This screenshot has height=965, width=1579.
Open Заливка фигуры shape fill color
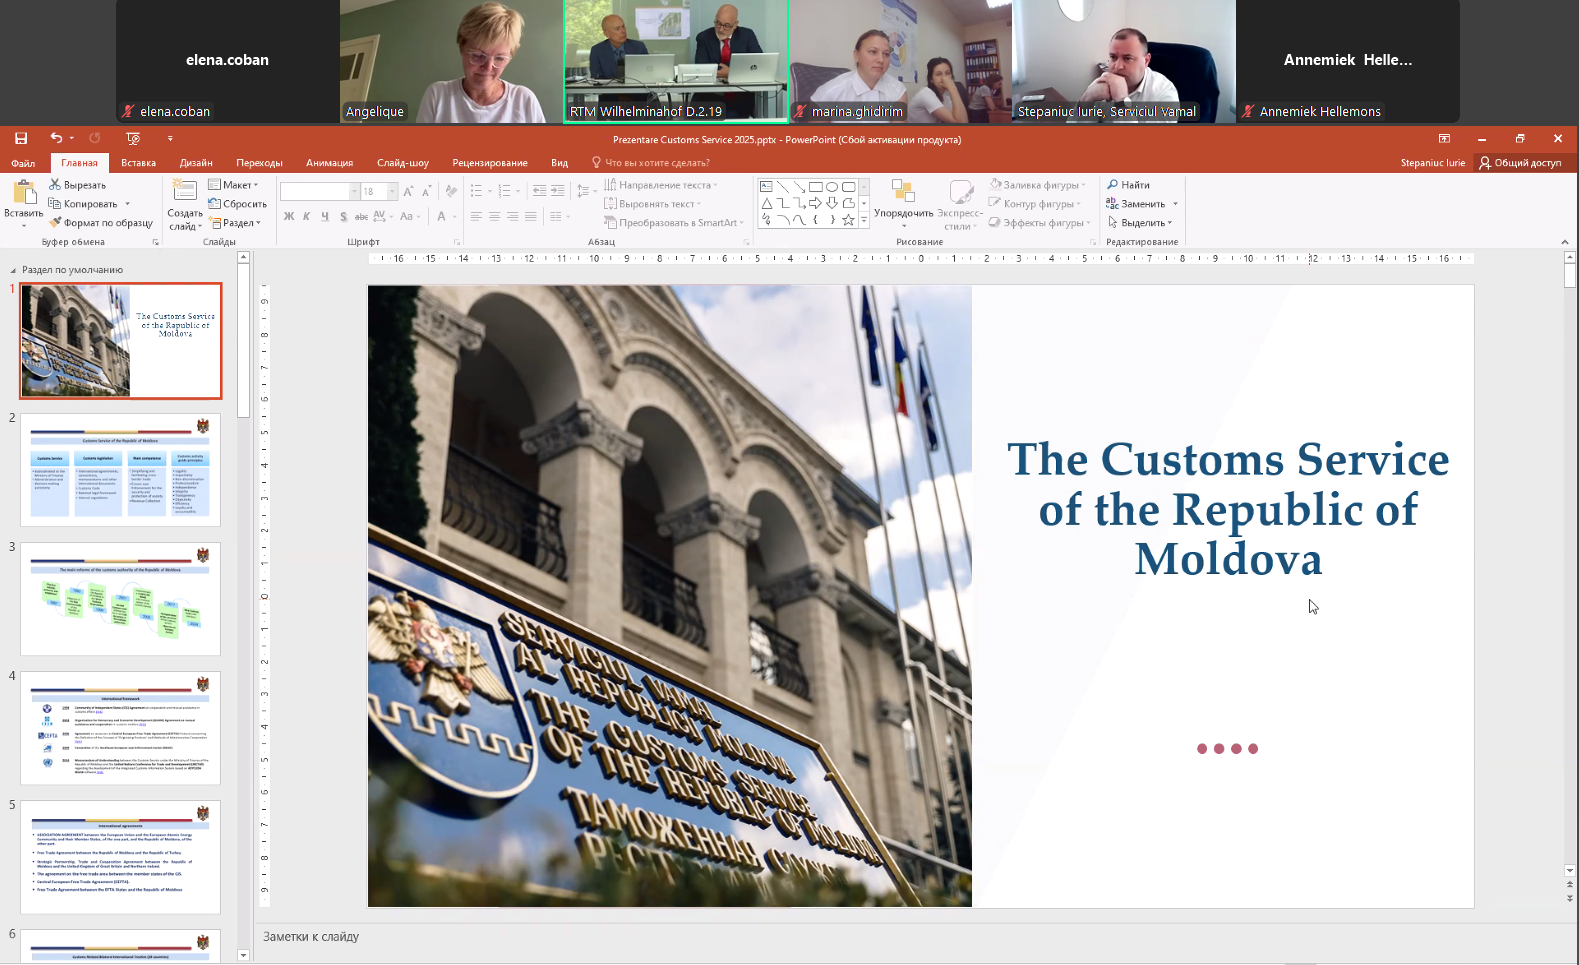1037,185
